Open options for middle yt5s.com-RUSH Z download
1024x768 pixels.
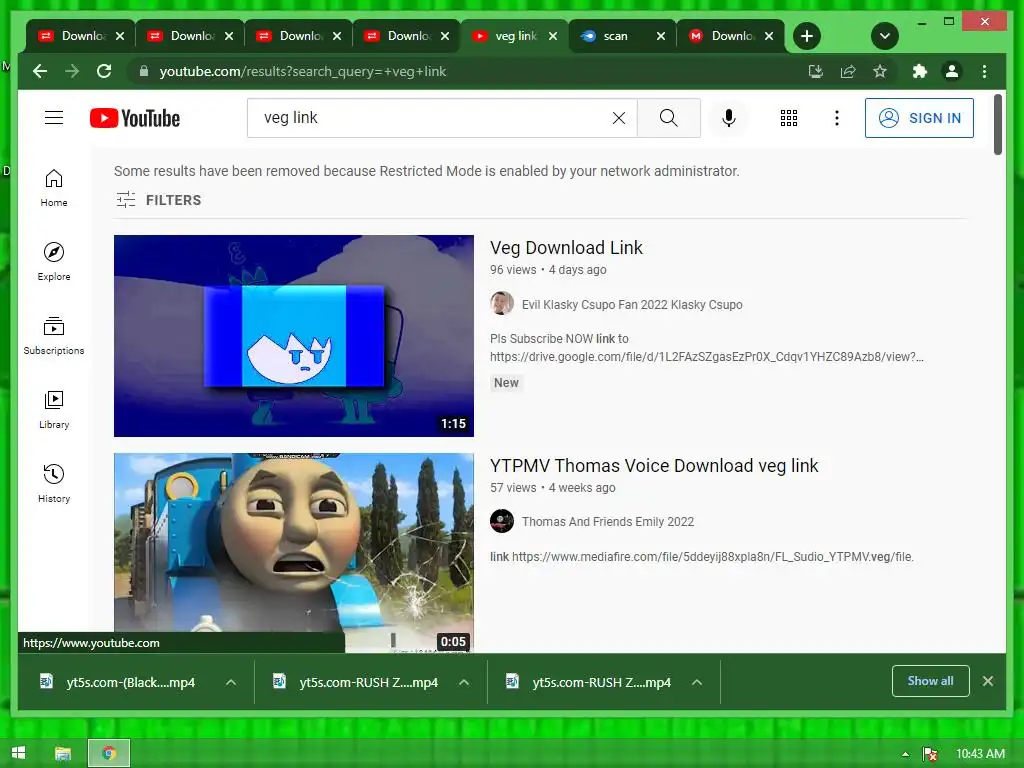click(464, 682)
